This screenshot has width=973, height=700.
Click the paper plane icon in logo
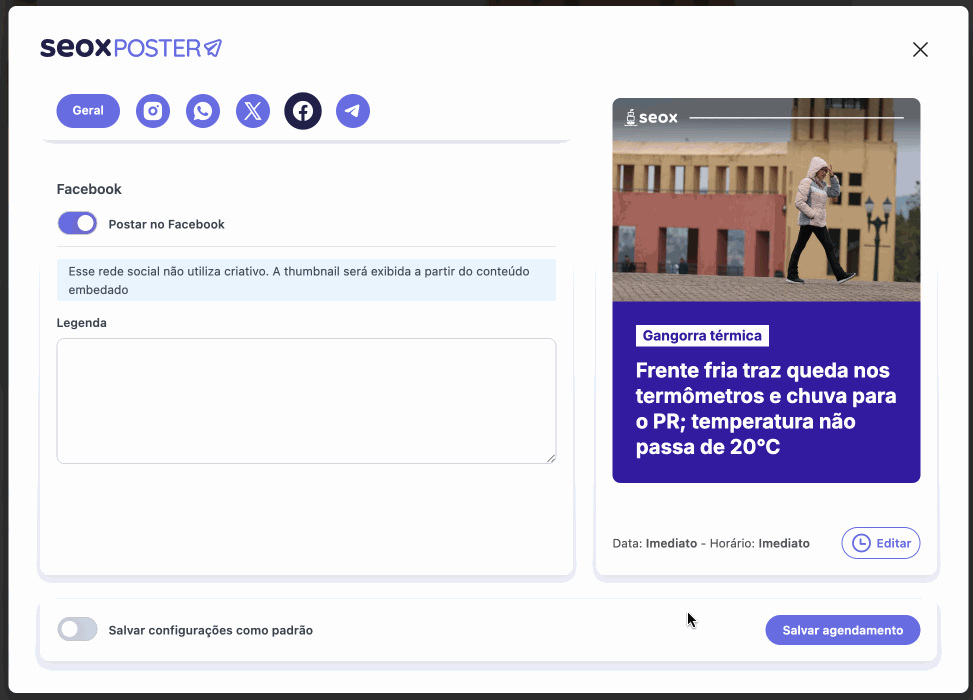point(212,48)
